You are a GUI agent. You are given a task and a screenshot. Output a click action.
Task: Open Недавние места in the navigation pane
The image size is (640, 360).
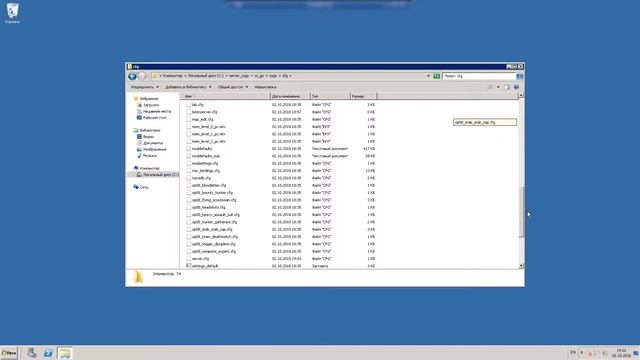click(157, 111)
